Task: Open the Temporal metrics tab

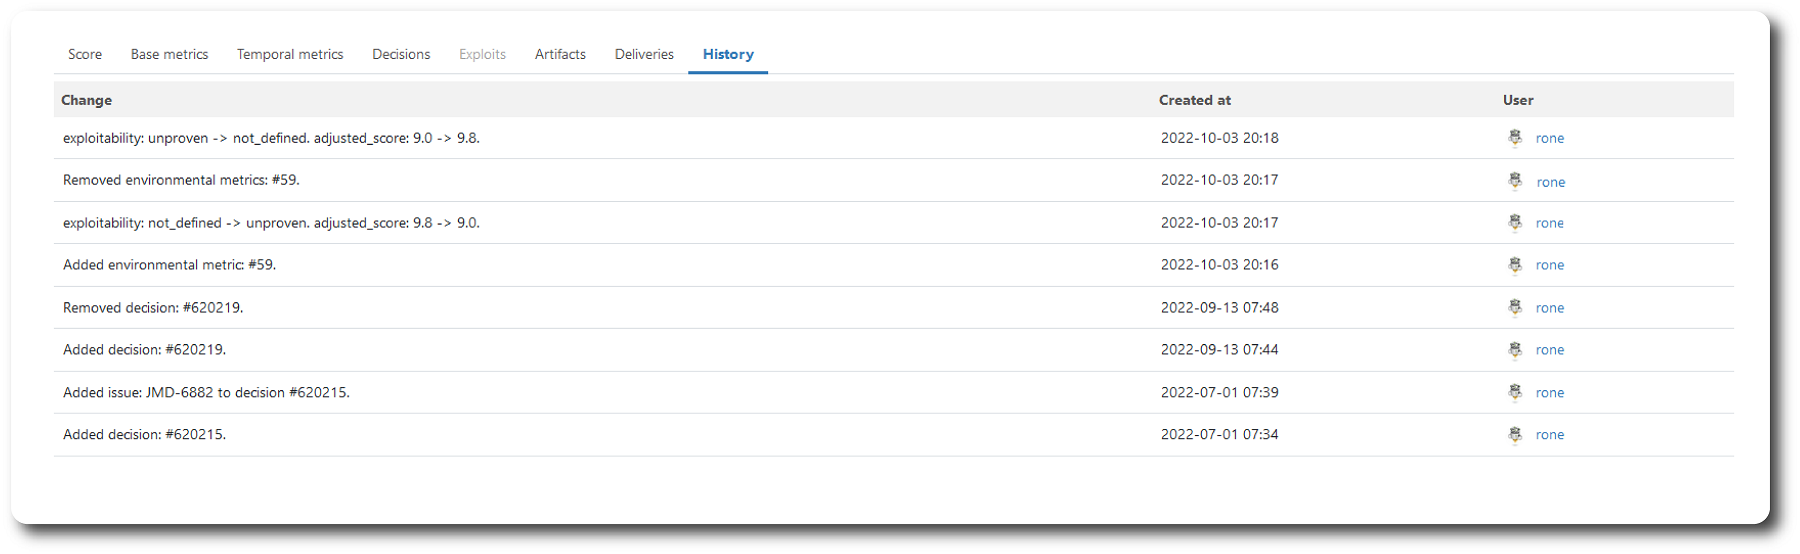Action: (x=290, y=54)
